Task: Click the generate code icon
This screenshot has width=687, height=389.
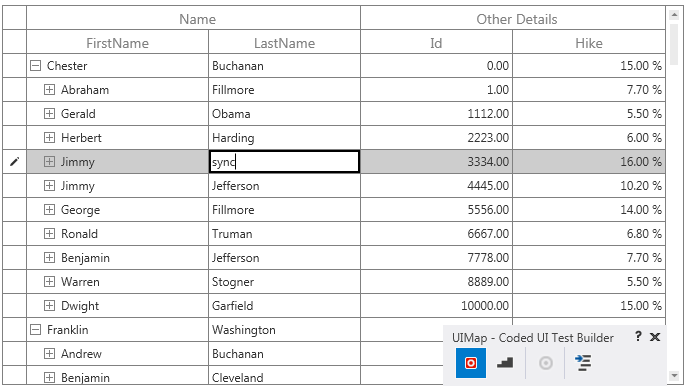Action: tap(583, 363)
